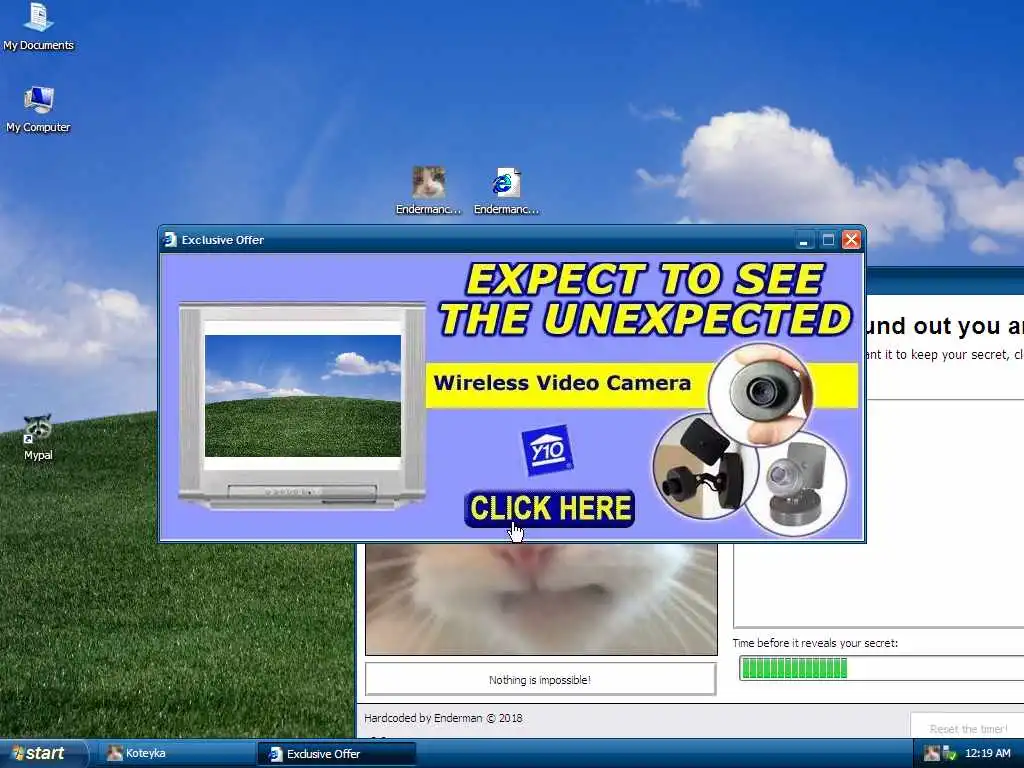Click the green network tray icon

coord(950,754)
